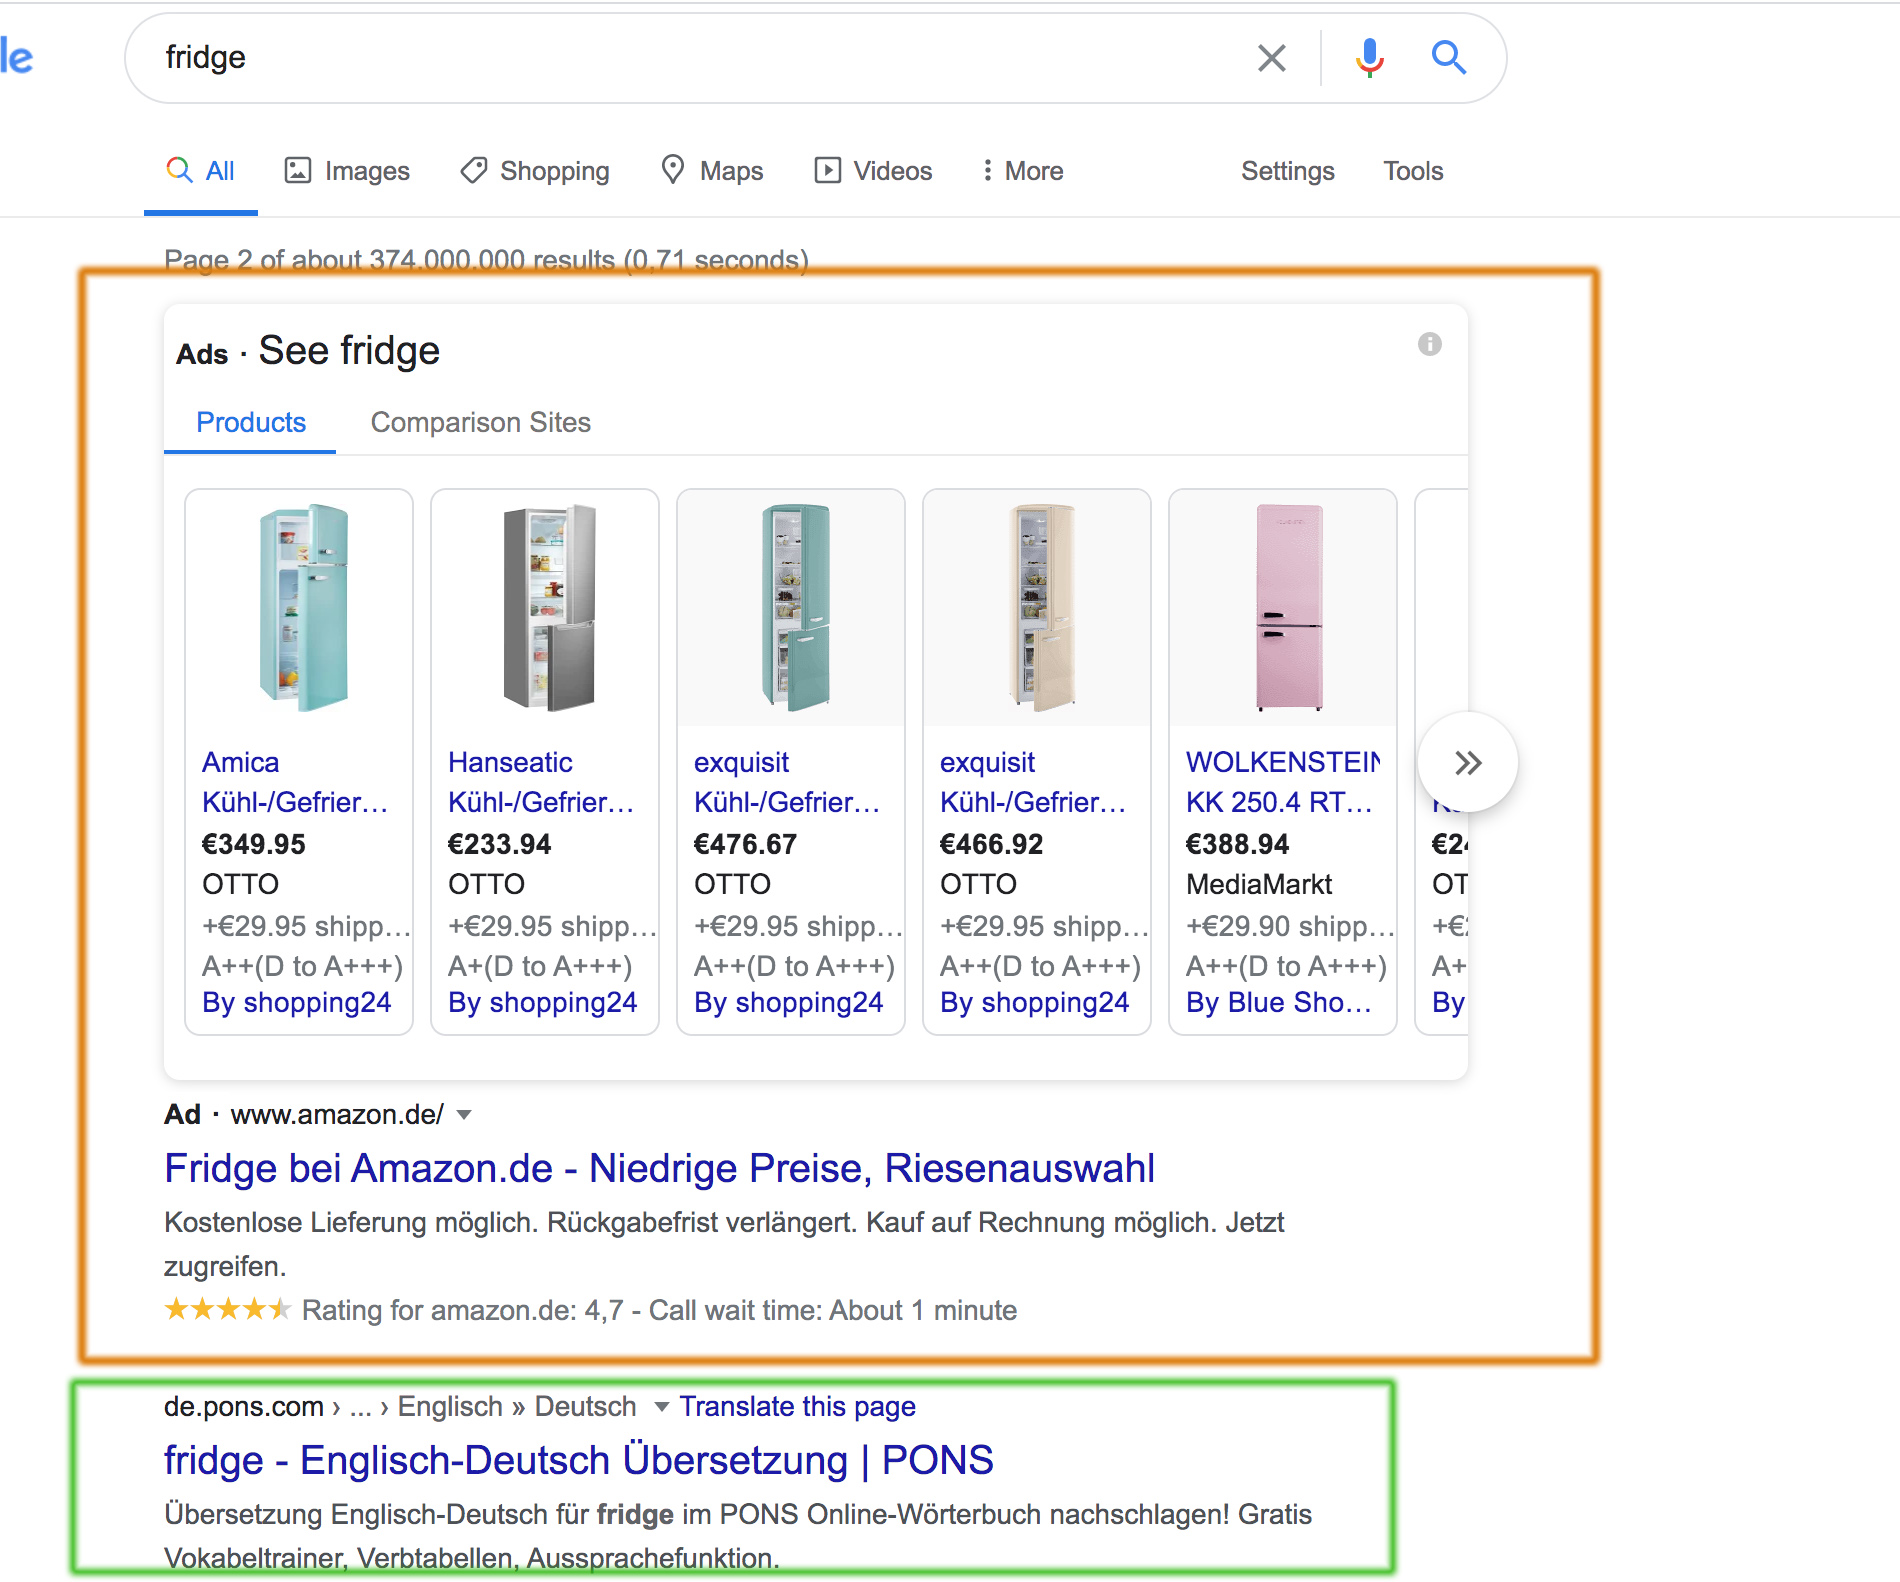Click By shopping24 under Hanseatic fridge
Screen dimensions: 1900x1582
coord(543,1003)
